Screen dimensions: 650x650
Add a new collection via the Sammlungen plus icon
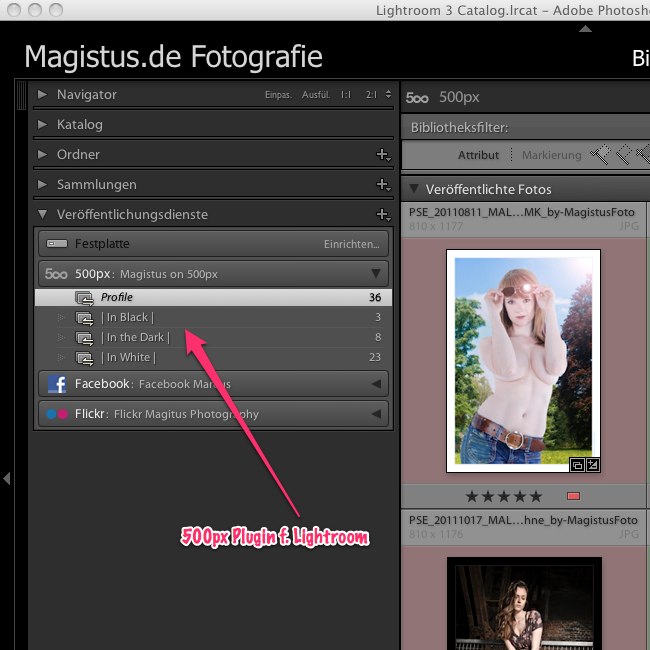pos(382,185)
